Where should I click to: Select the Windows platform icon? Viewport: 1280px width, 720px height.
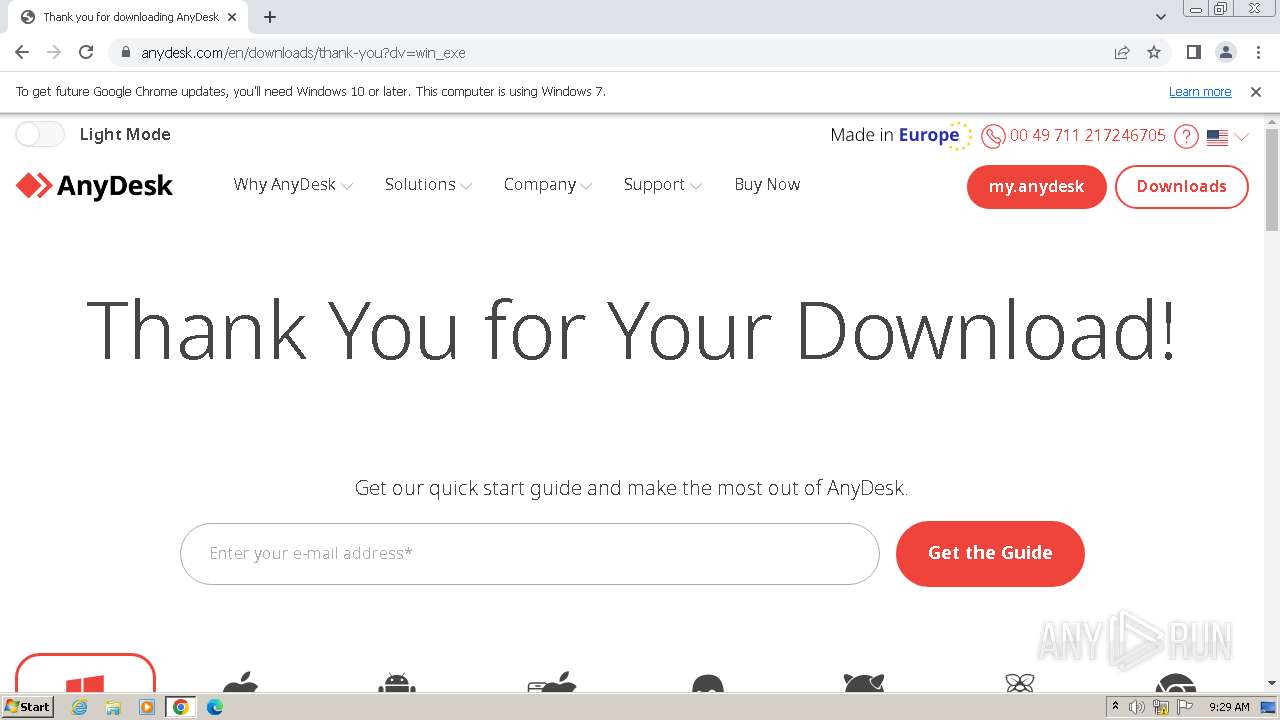point(85,673)
